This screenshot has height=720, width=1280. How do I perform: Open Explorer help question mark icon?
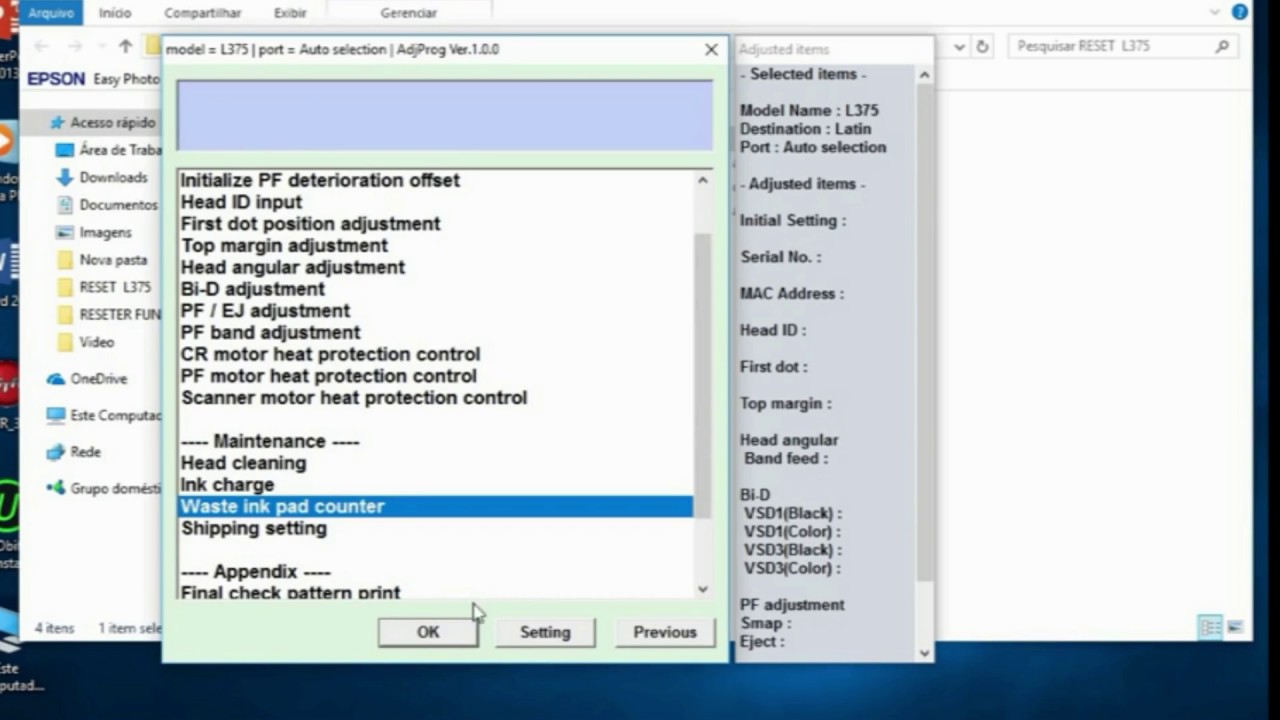(x=1240, y=12)
